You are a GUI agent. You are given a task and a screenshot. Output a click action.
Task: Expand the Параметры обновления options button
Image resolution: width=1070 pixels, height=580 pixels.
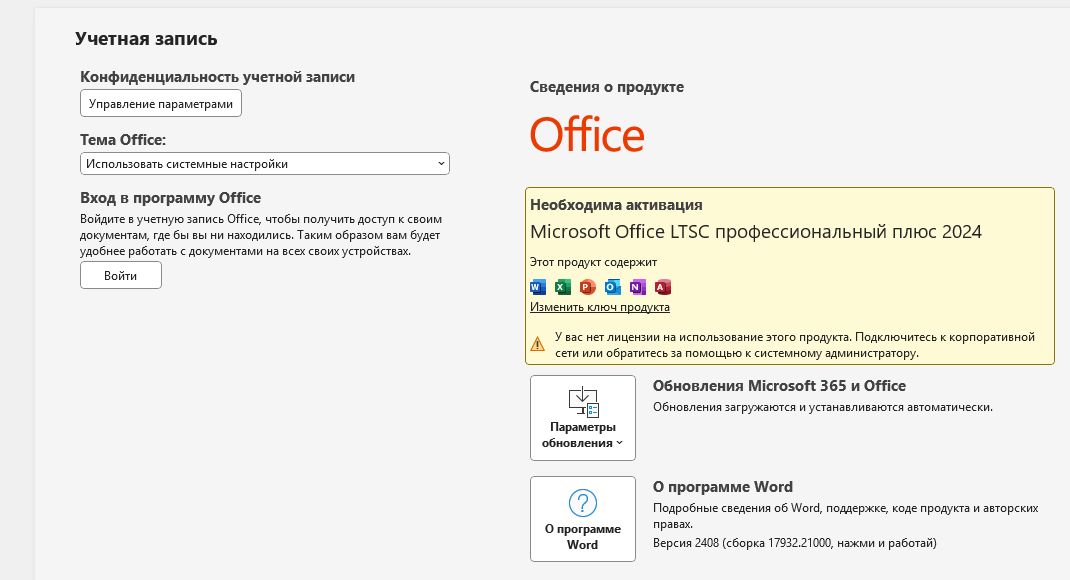tap(583, 418)
